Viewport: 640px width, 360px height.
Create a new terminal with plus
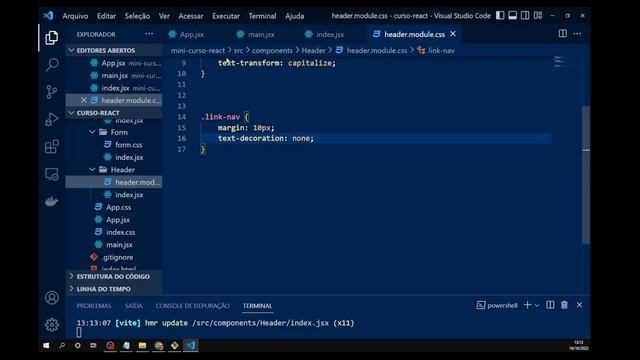527,305
